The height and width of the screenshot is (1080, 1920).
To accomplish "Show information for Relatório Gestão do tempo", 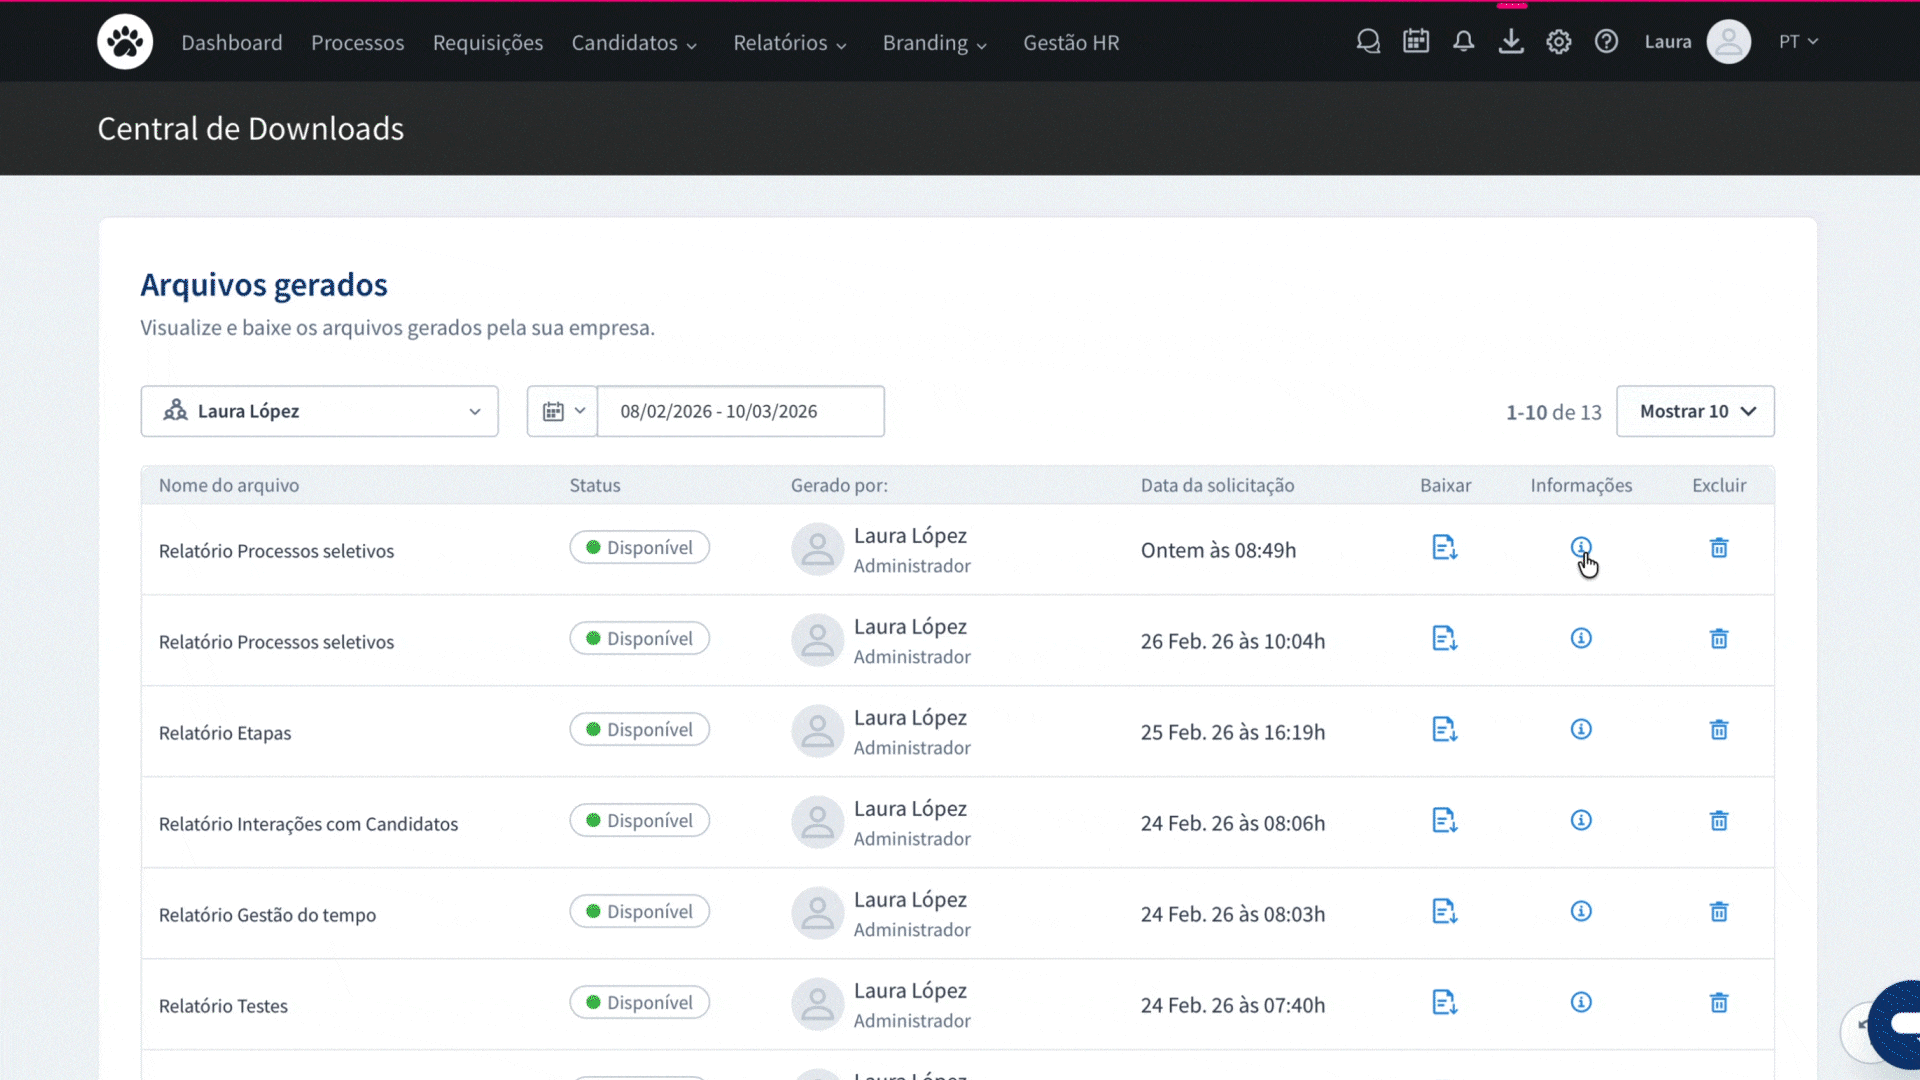I will pyautogui.click(x=1581, y=912).
